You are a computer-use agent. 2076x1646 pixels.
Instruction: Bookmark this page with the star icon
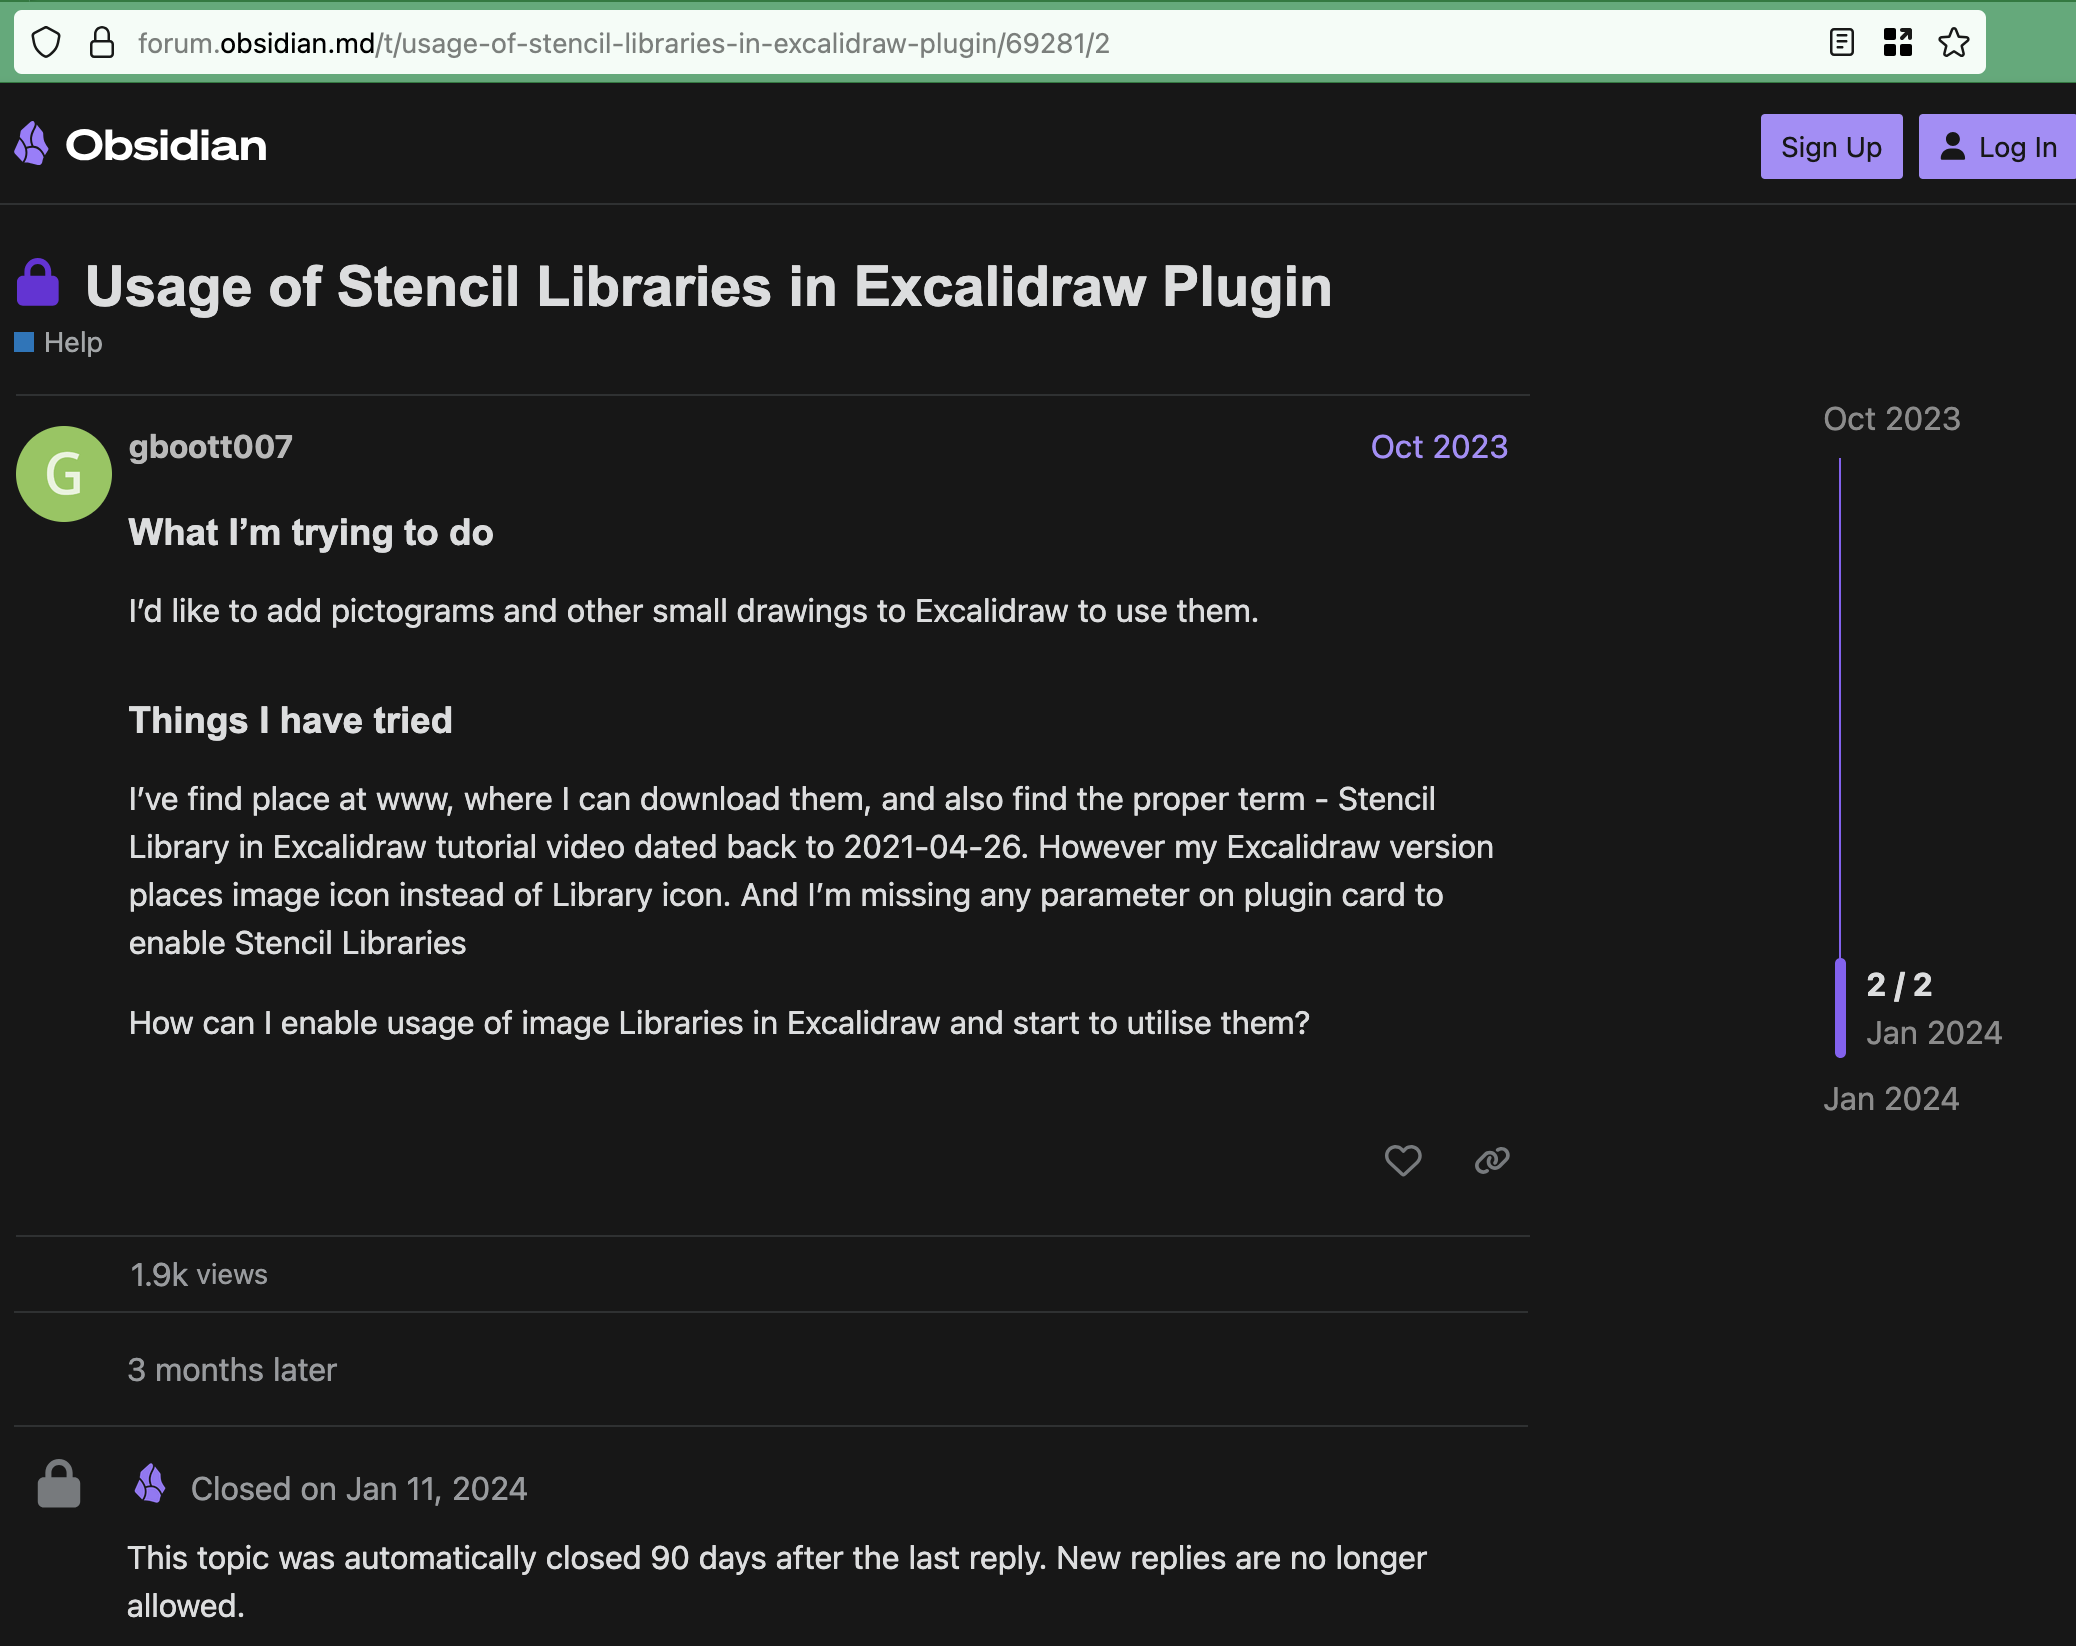[1953, 43]
